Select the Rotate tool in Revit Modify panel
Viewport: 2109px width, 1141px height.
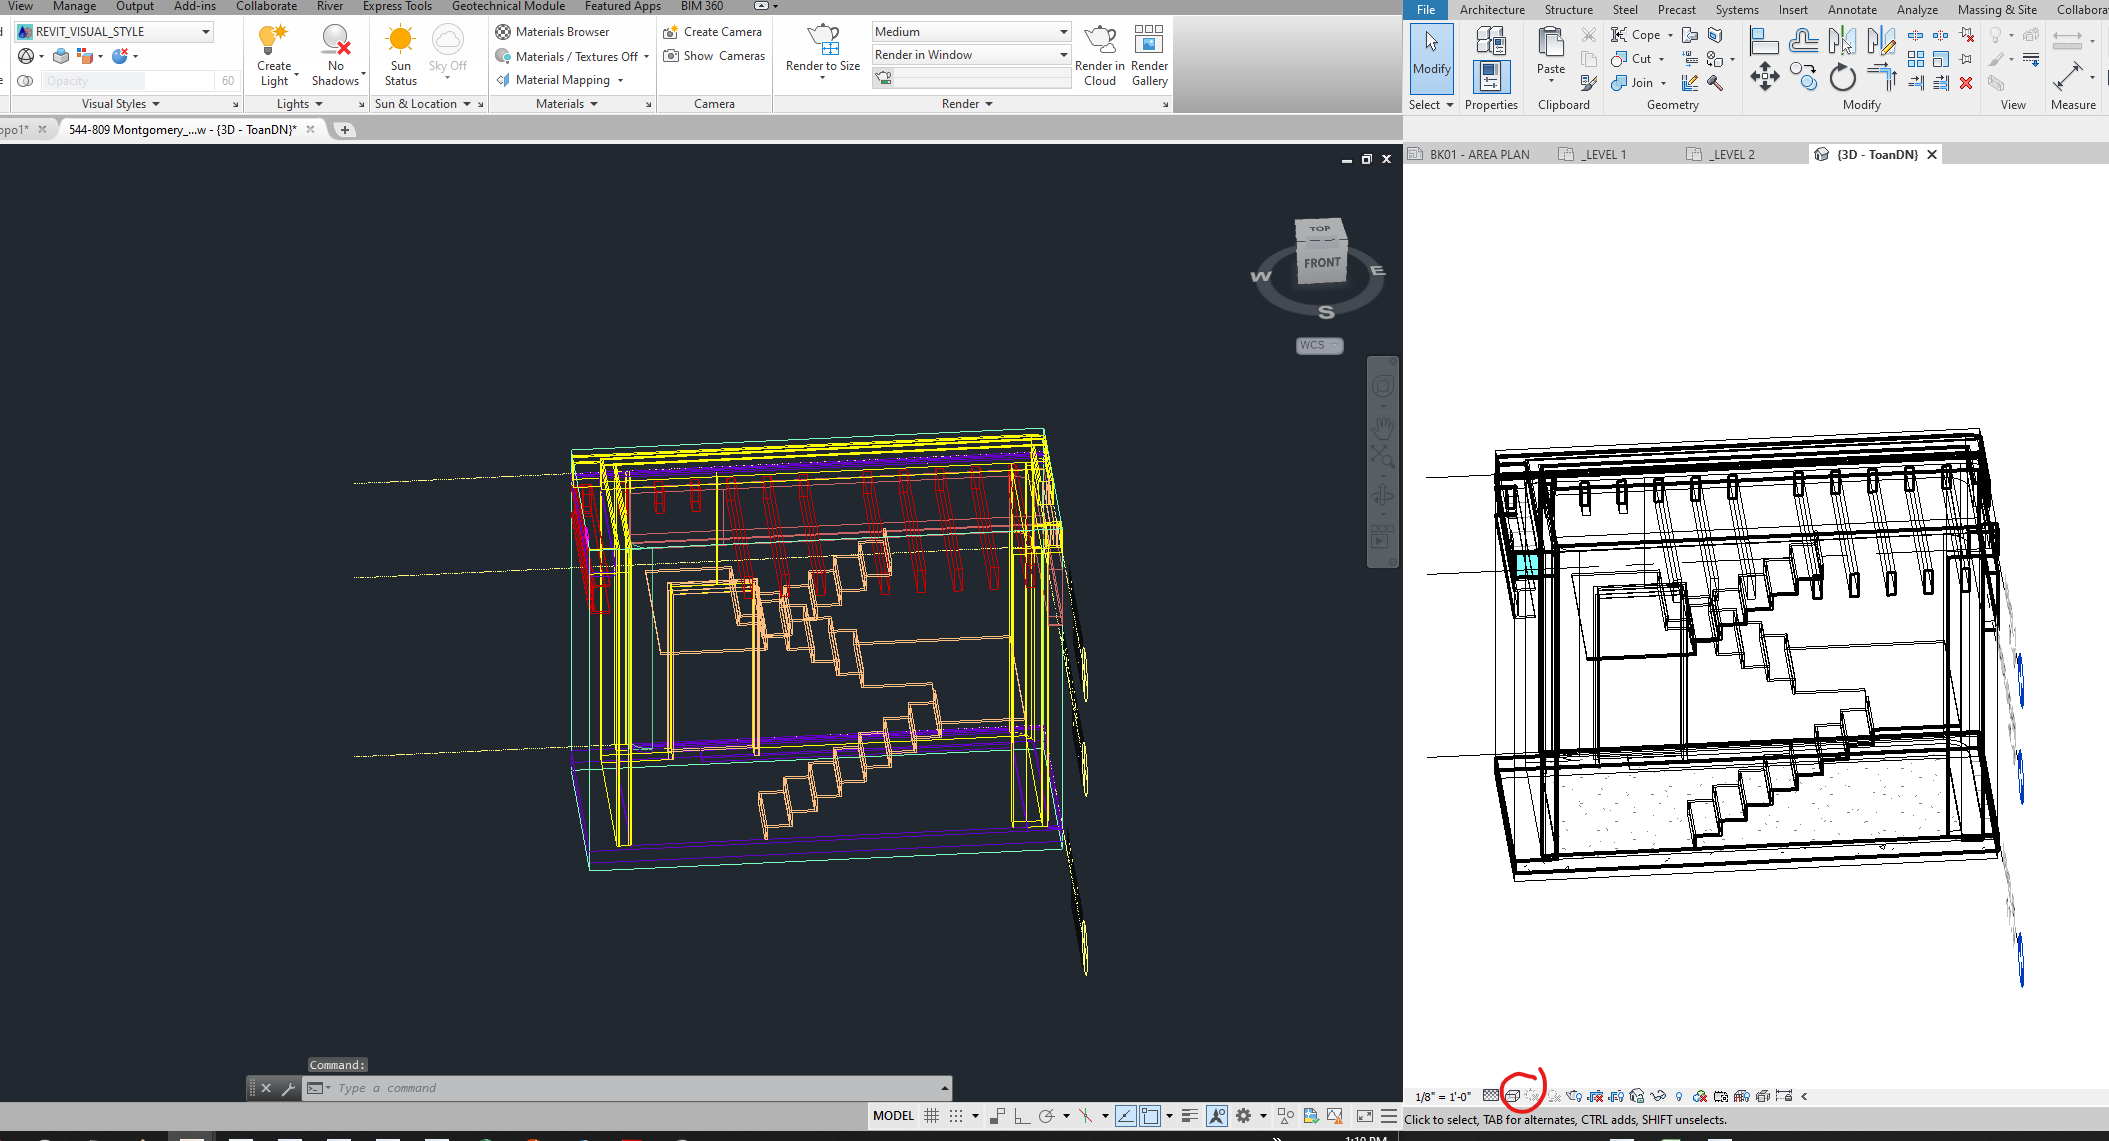pos(1843,77)
